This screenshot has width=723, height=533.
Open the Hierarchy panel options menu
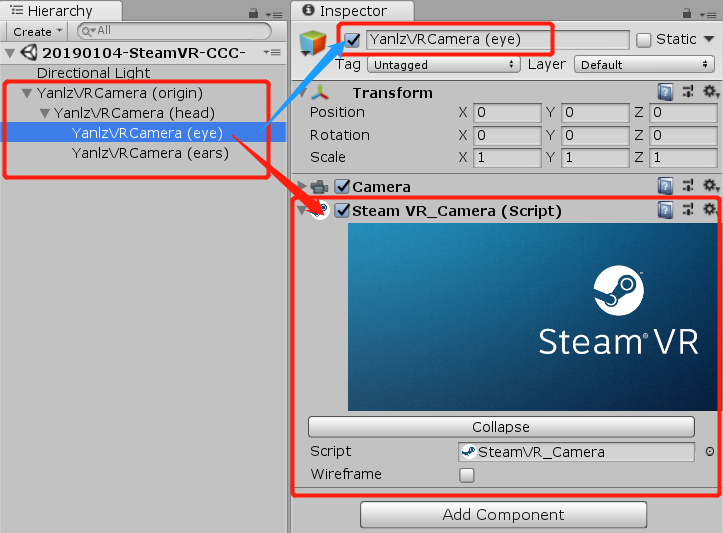click(274, 15)
